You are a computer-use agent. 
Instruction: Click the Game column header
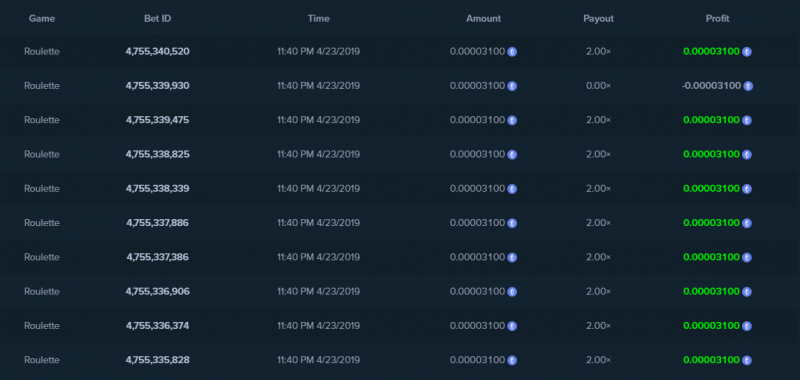(42, 18)
